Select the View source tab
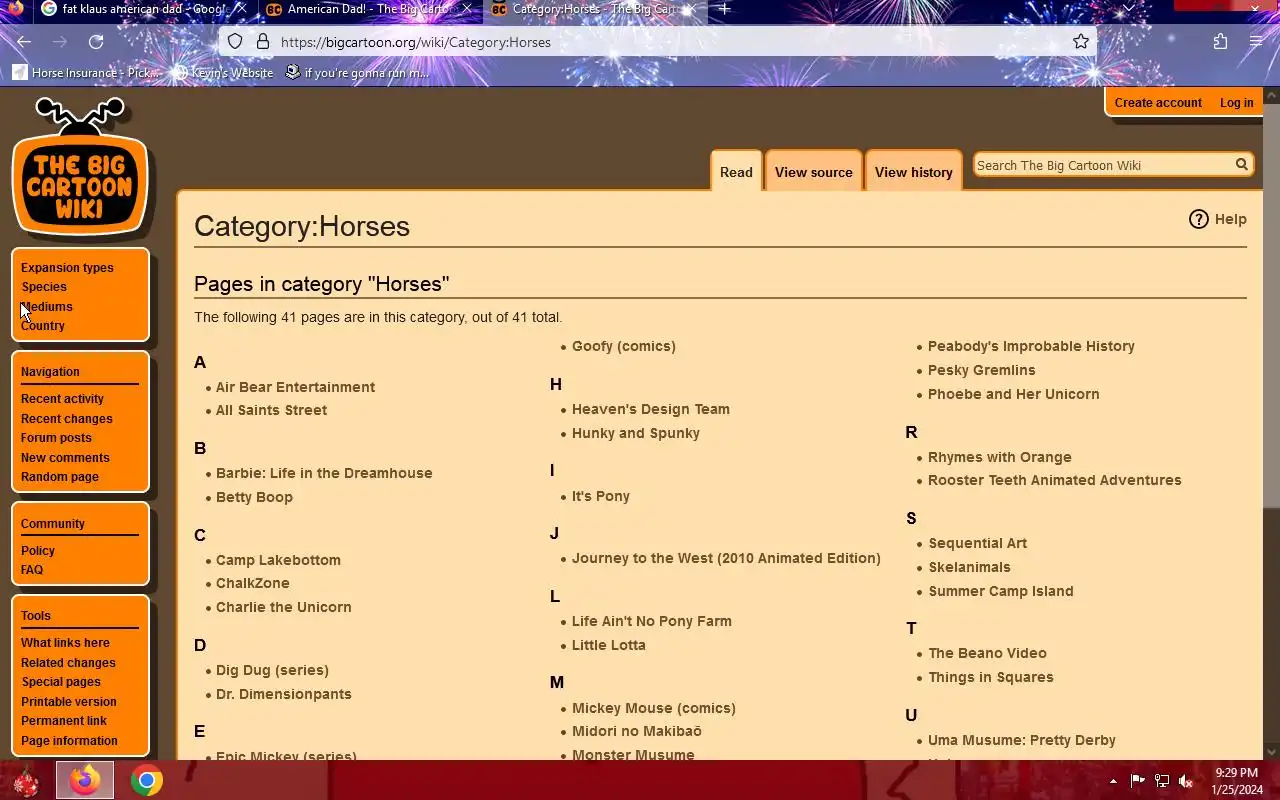The image size is (1280, 800). pyautogui.click(x=813, y=172)
